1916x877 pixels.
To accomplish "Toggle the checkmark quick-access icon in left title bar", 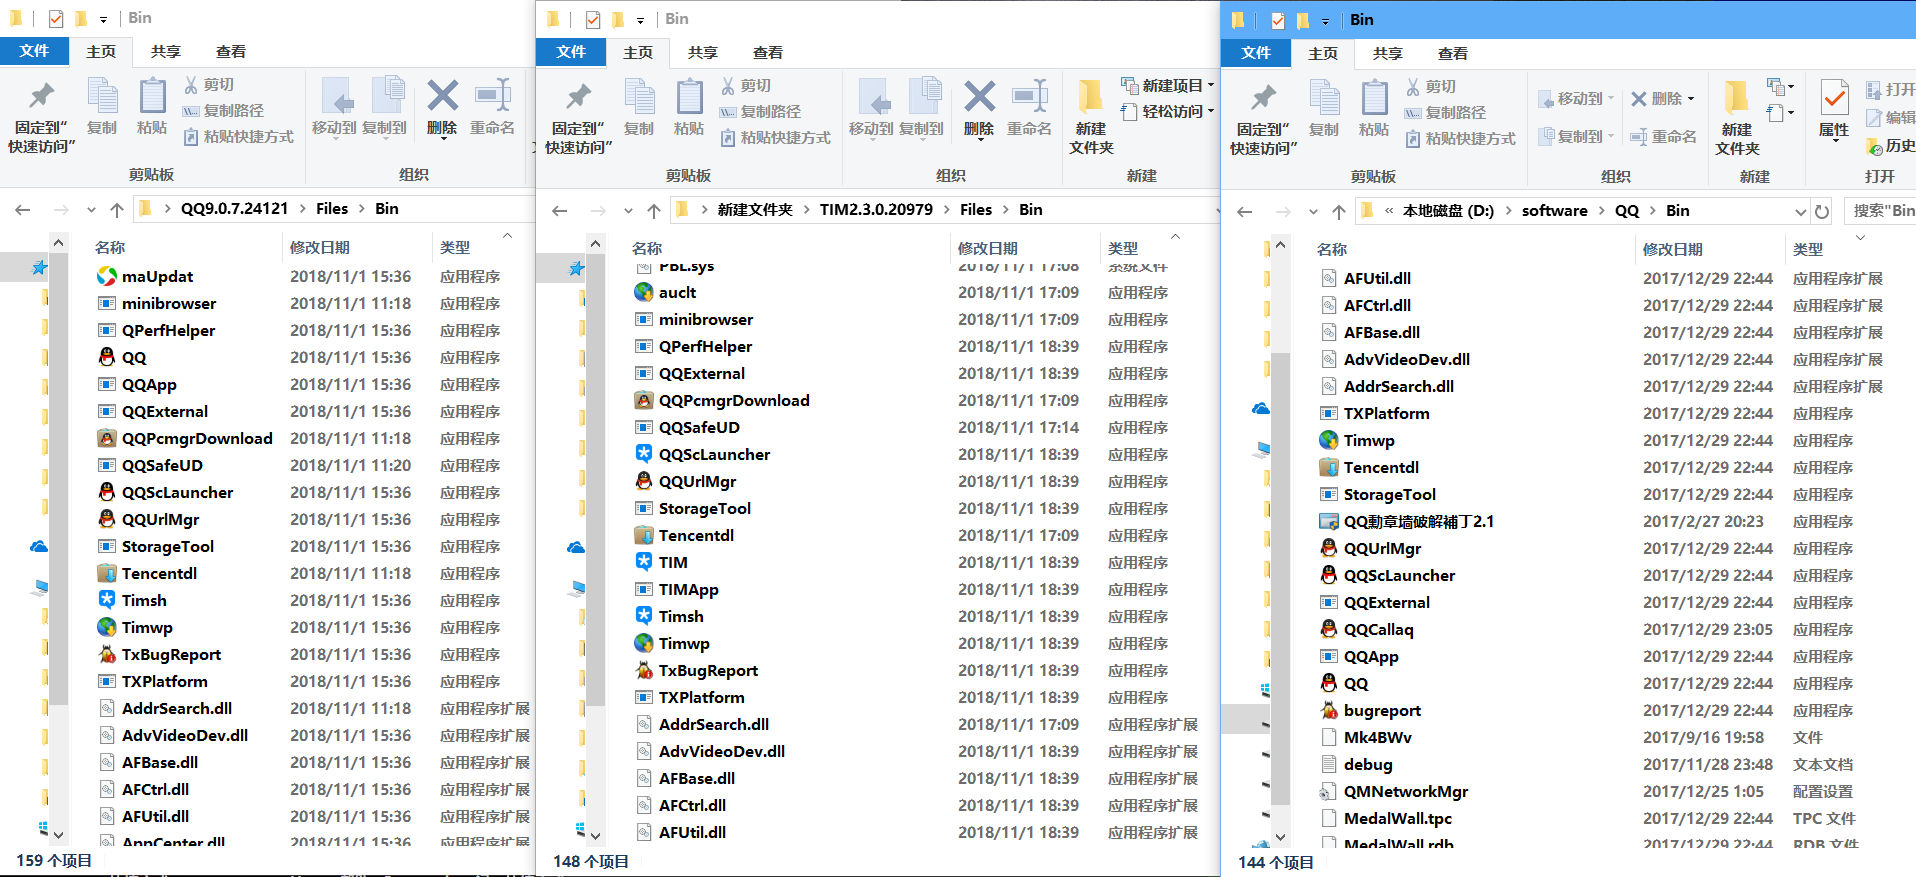I will click(56, 18).
